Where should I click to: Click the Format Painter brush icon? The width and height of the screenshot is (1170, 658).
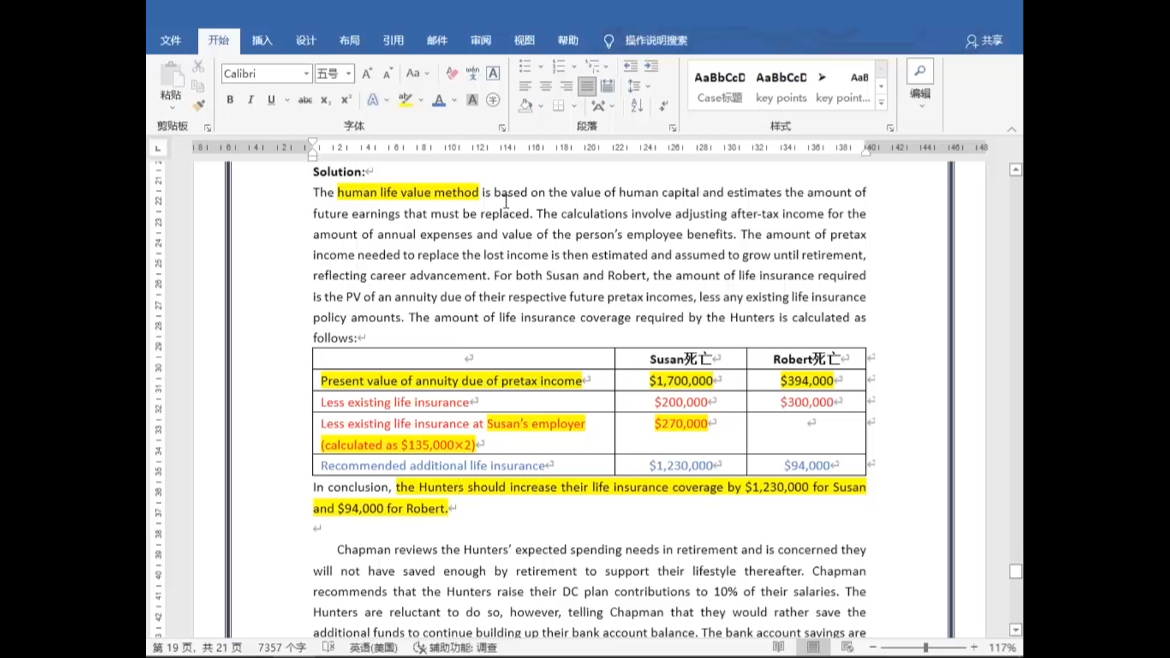click(198, 105)
